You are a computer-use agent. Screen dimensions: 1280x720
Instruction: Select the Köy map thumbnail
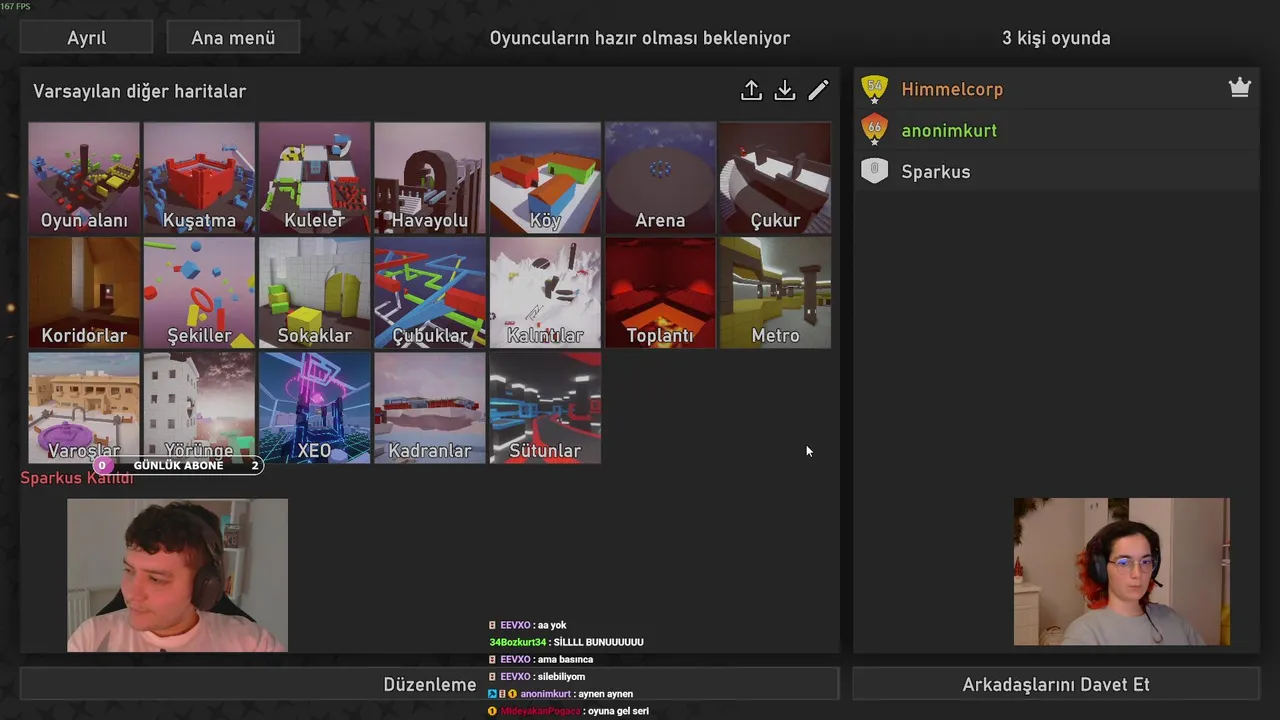point(545,178)
